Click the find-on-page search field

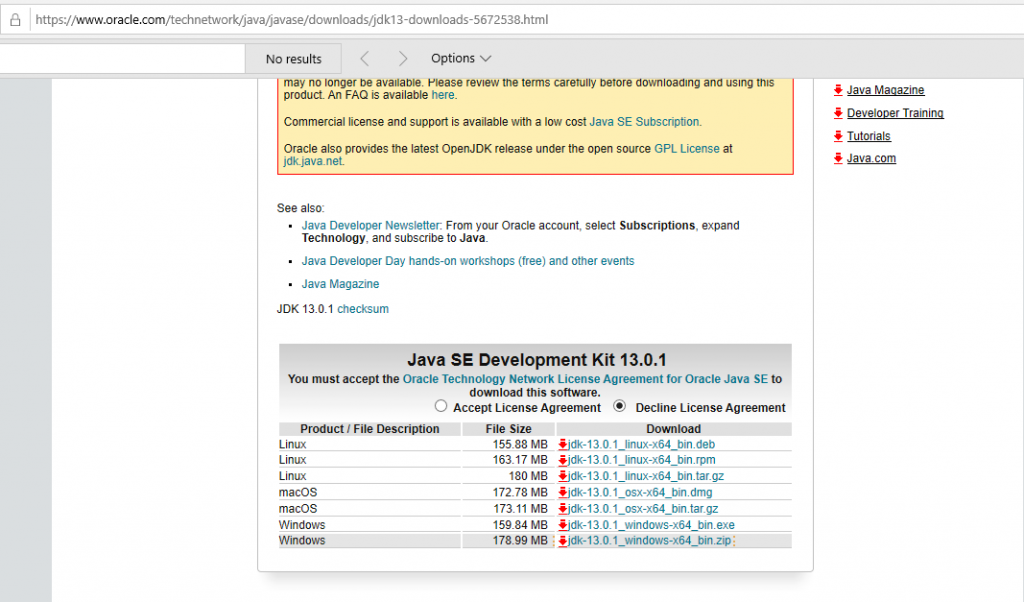(122, 59)
